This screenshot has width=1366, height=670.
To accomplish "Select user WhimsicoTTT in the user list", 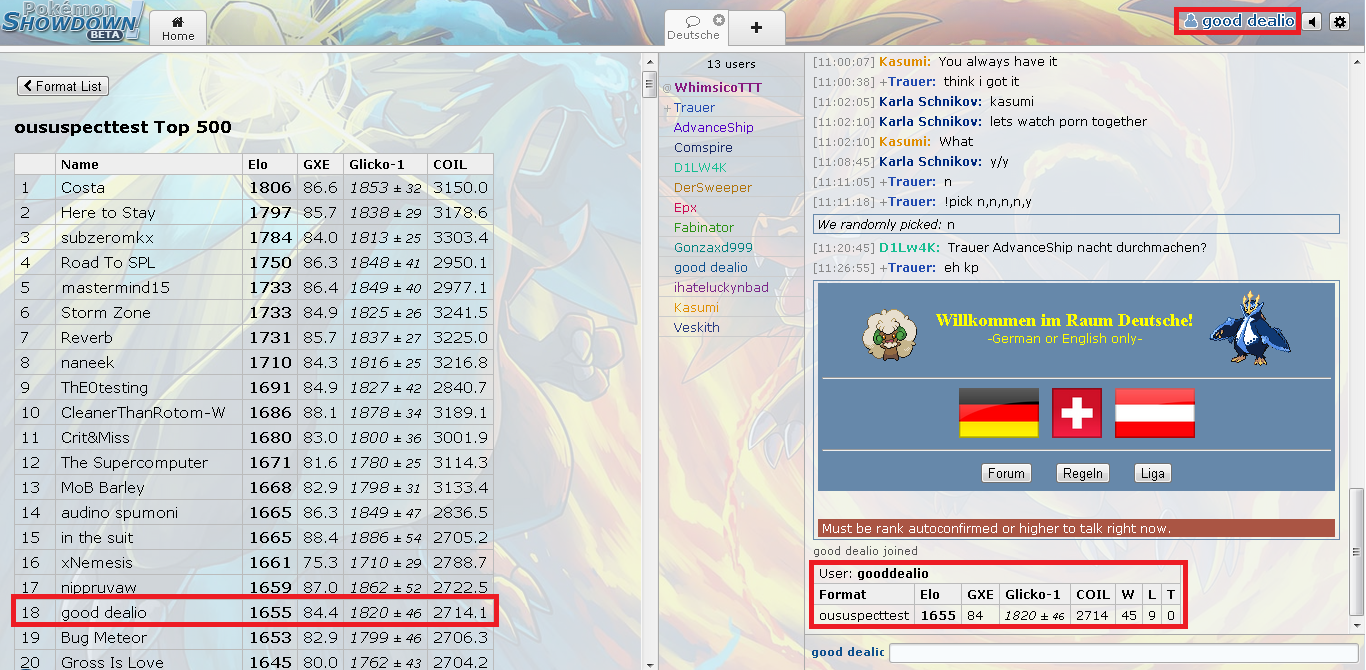I will pos(717,88).
